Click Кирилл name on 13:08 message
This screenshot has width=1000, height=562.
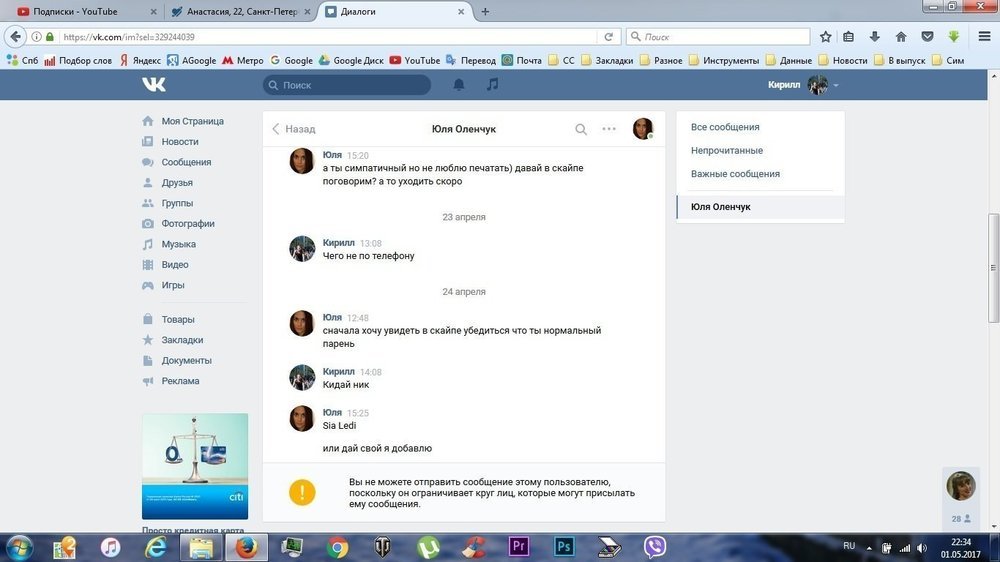tap(339, 243)
